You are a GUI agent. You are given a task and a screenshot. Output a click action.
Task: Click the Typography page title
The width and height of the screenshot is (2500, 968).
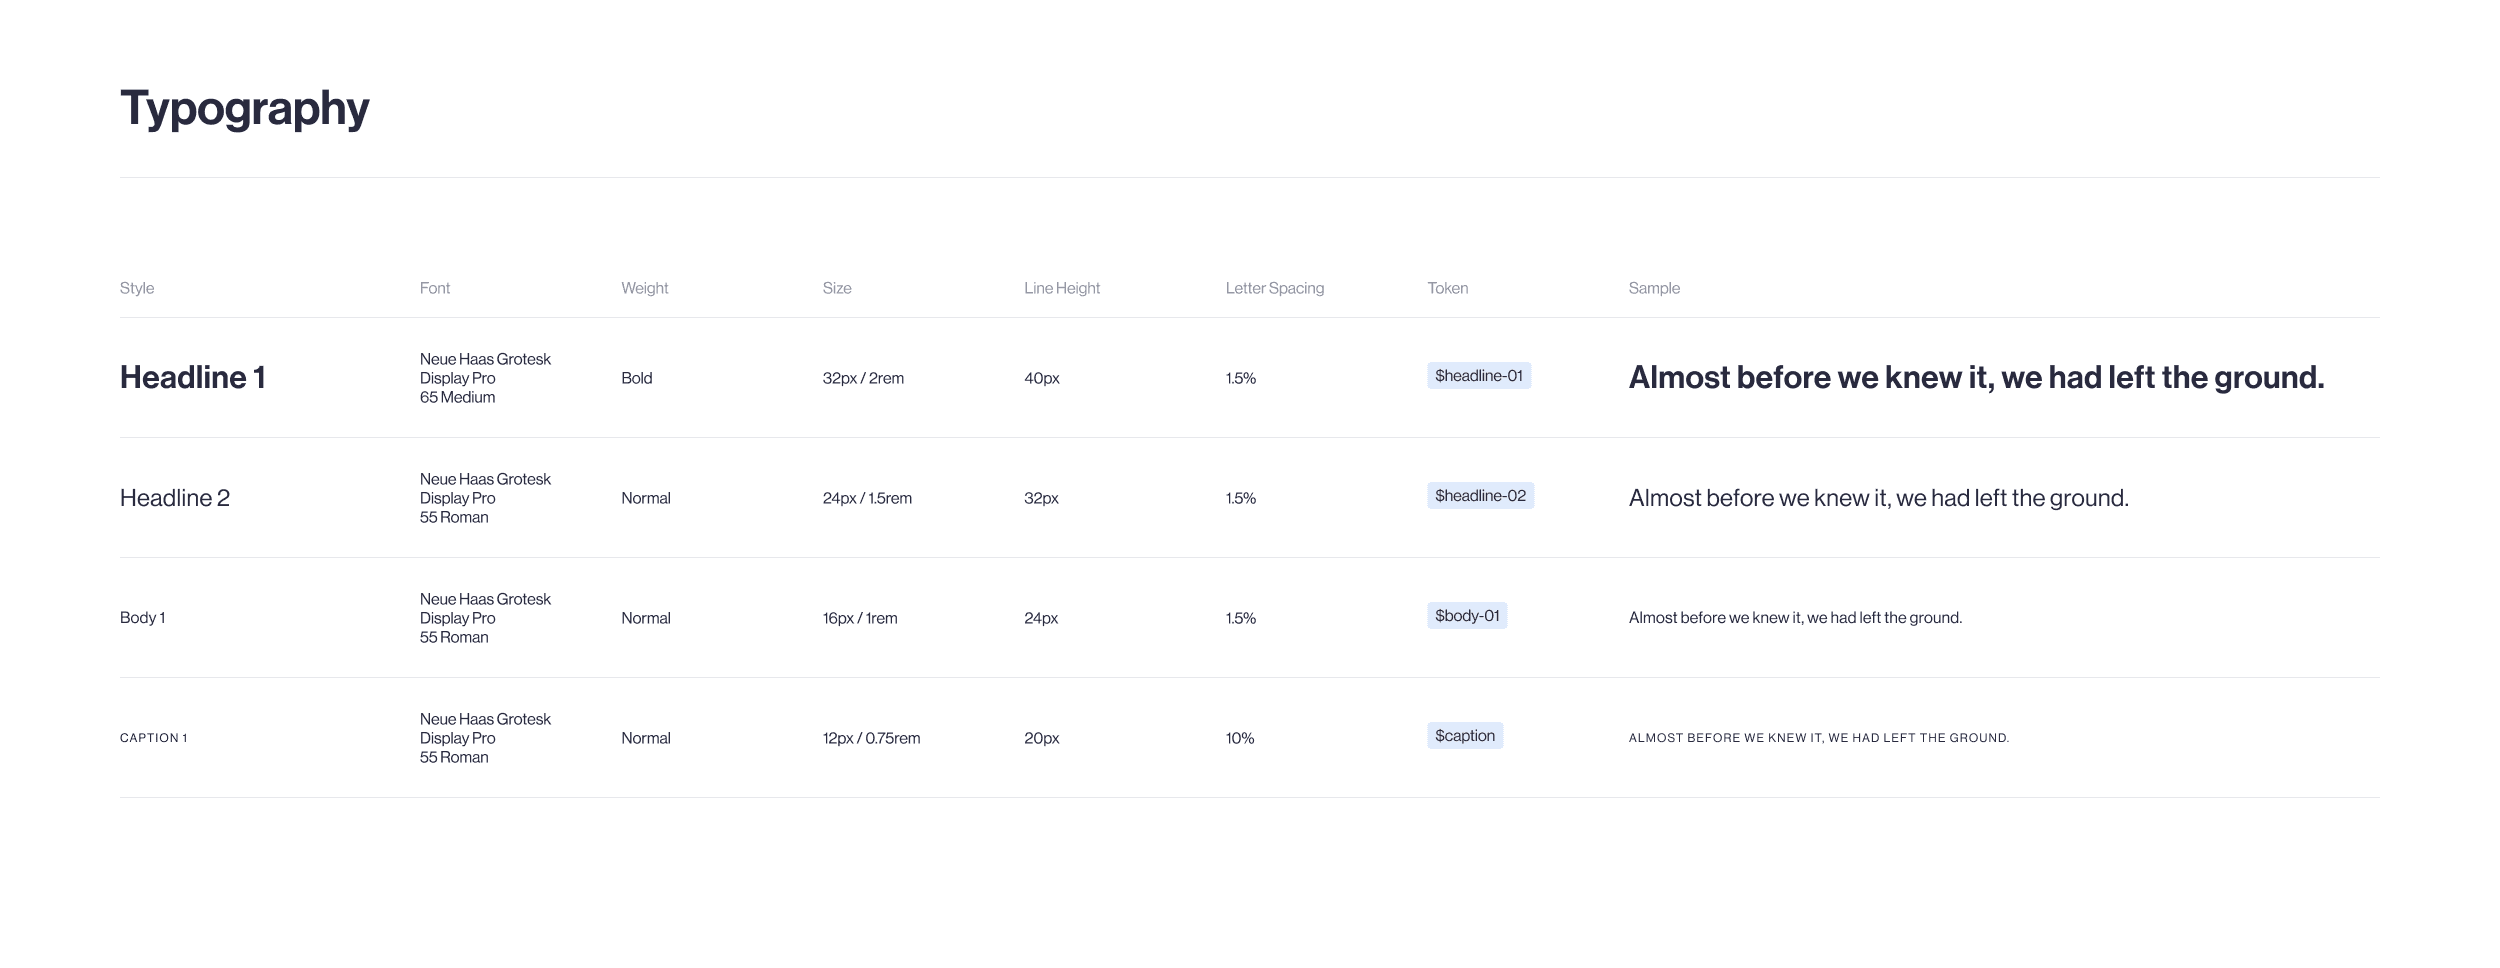245,109
